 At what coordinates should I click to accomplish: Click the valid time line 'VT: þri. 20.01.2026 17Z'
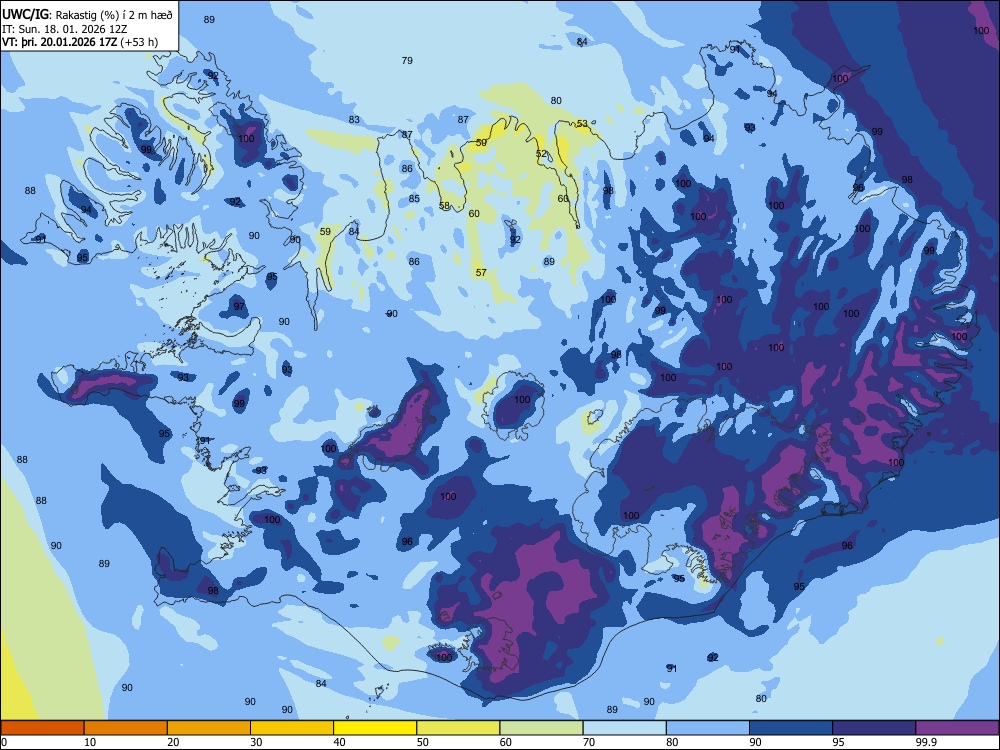(59, 42)
